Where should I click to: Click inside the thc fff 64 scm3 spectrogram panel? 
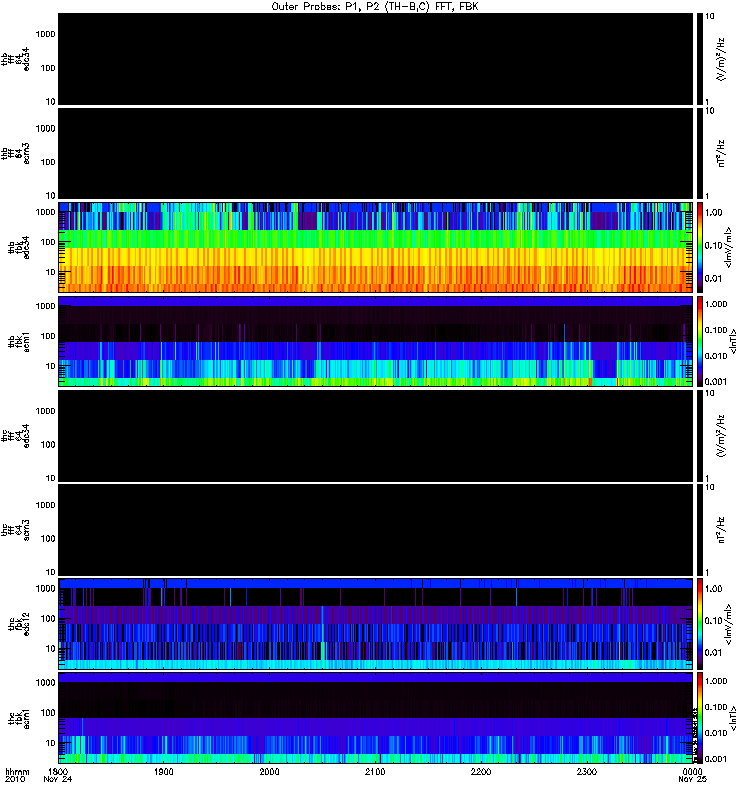[375, 530]
